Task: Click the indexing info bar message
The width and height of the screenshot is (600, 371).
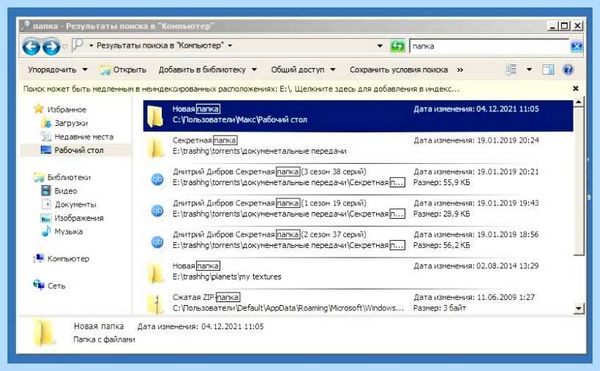Action: (x=241, y=89)
